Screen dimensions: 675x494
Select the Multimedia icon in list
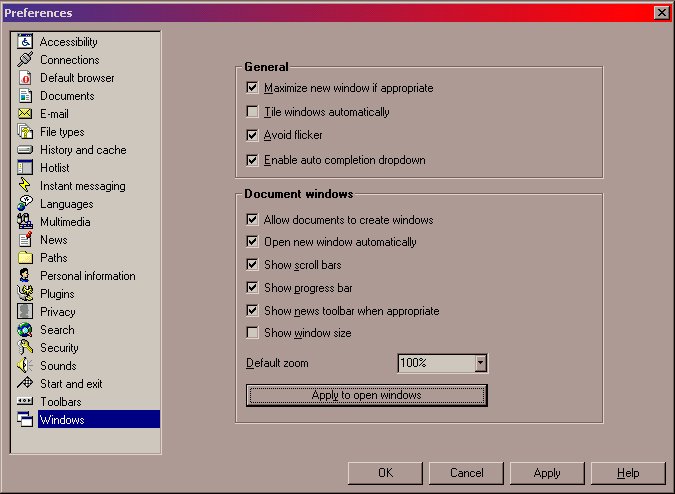pyautogui.click(x=25, y=222)
